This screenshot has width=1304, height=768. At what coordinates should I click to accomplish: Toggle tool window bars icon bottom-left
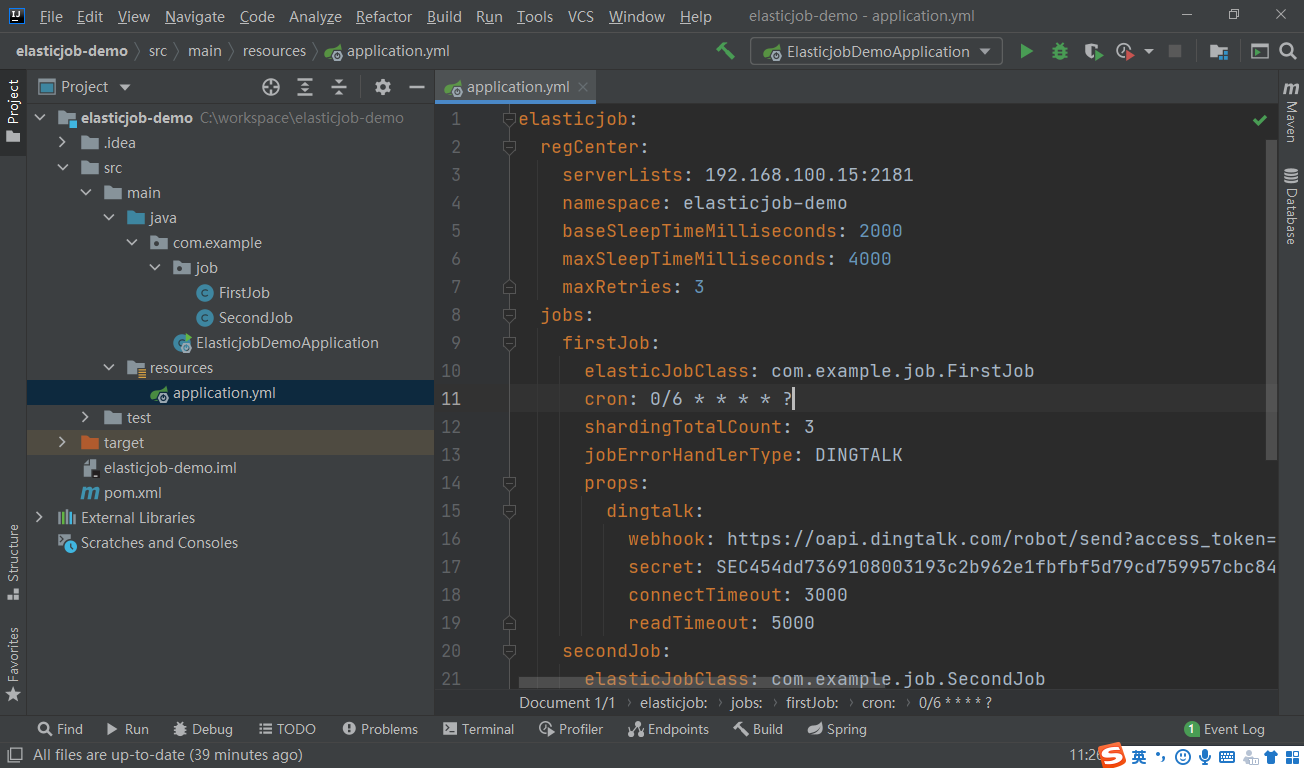pyautogui.click(x=14, y=755)
